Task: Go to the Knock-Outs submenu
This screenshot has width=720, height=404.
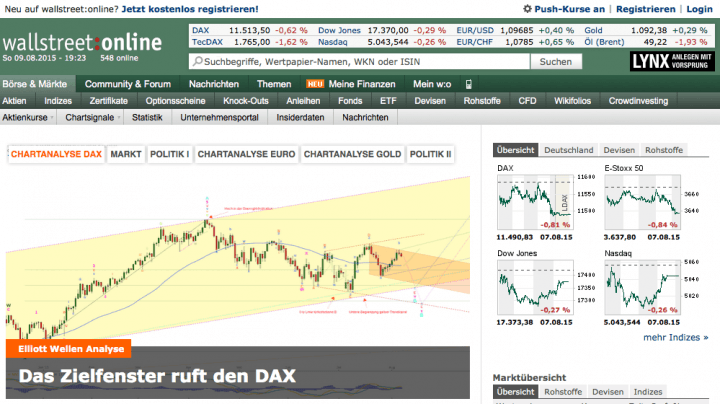Action: click(x=246, y=101)
